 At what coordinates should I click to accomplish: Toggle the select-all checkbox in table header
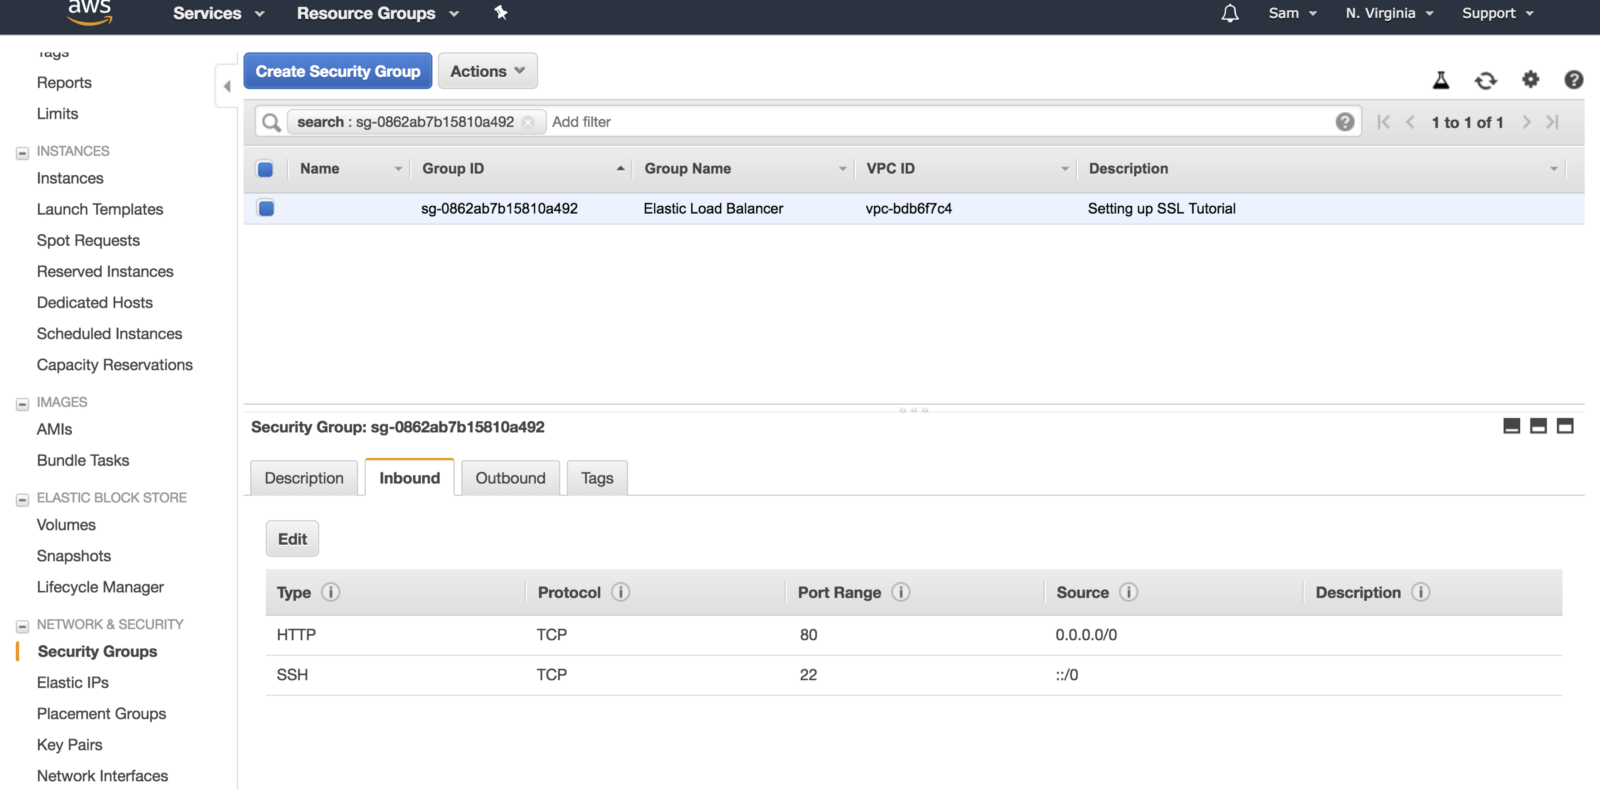click(265, 169)
